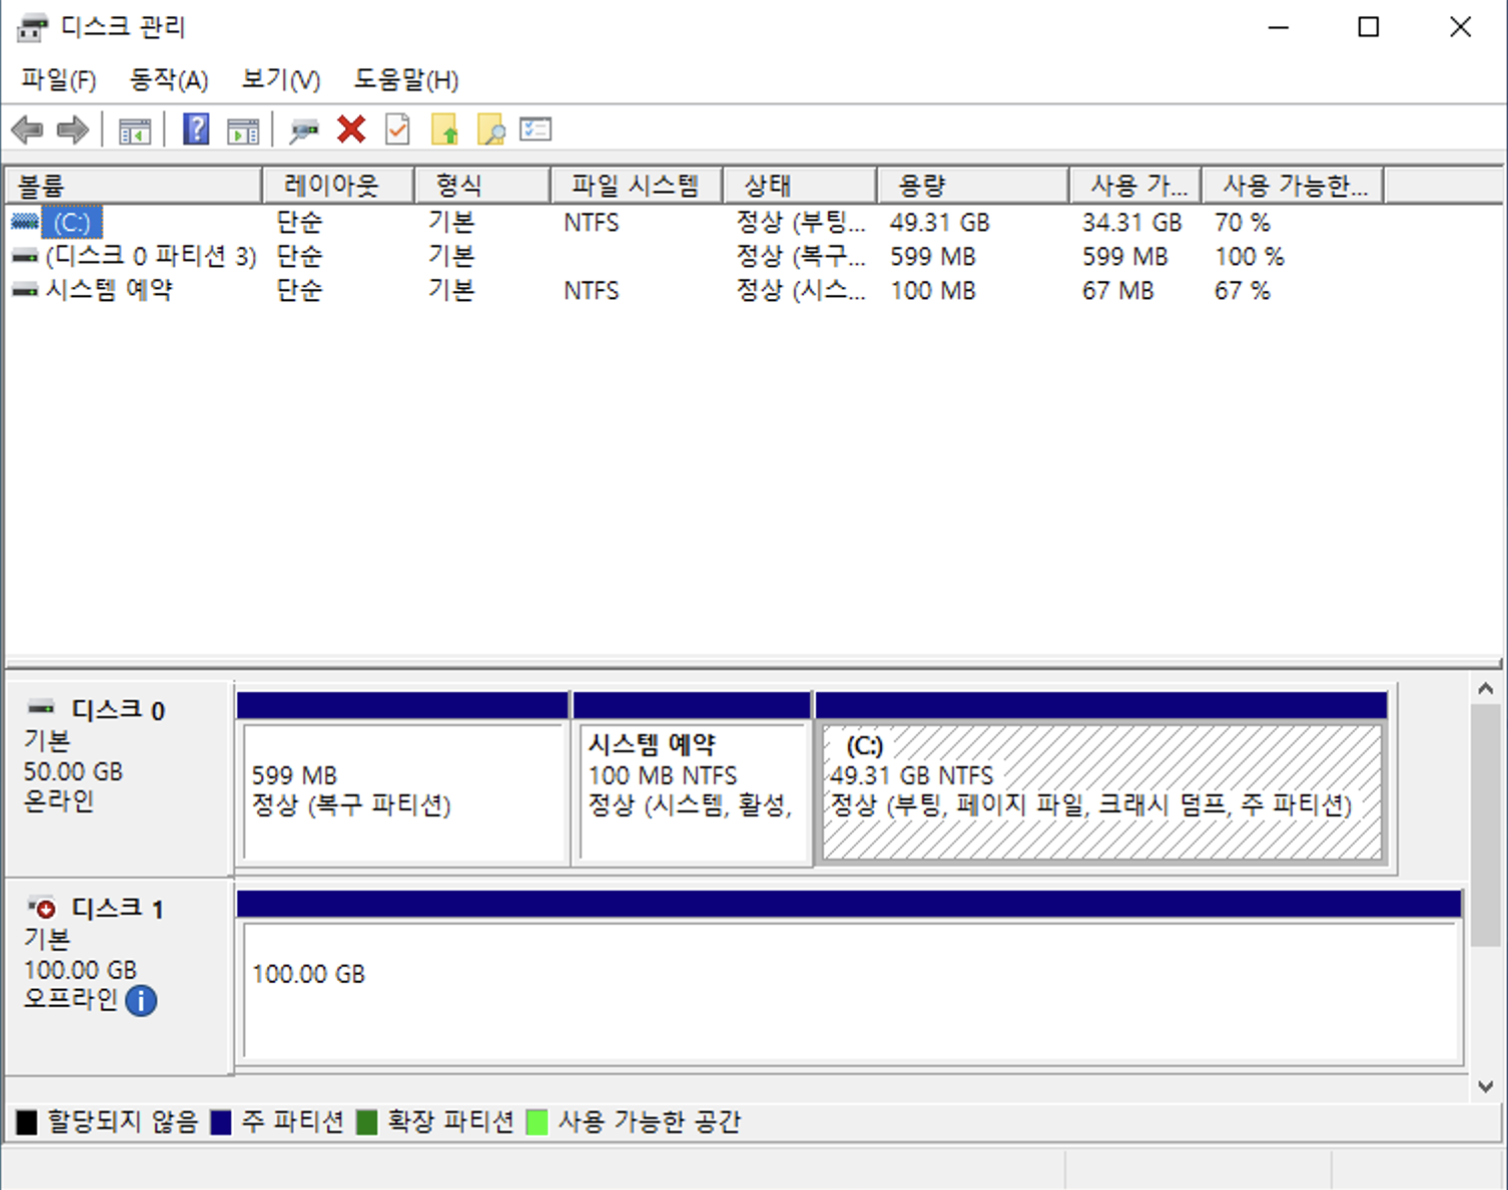
Task: Click the connect/rescan disk toolbar icon
Action: 303,130
